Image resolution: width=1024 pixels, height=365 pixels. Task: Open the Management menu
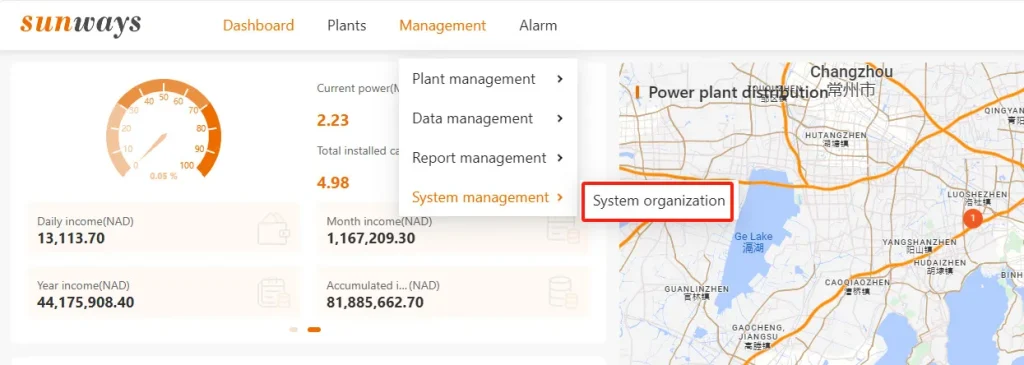(x=443, y=25)
